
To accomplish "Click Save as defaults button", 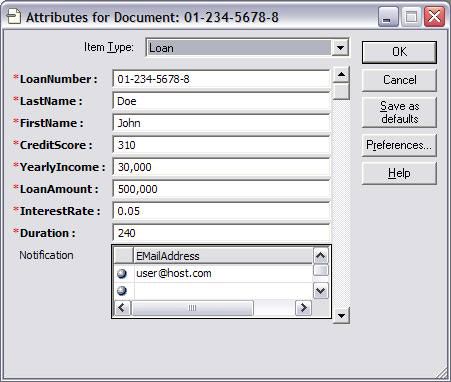I will click(x=399, y=112).
